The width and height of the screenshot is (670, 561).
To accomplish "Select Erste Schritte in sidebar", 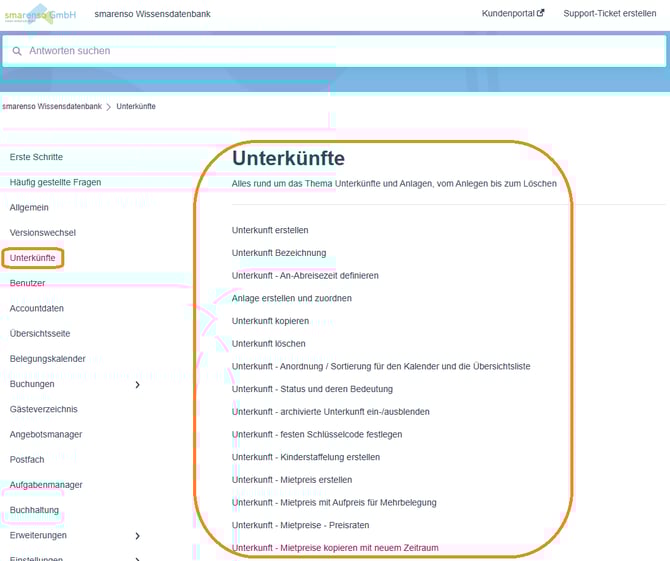I will 36,157.
